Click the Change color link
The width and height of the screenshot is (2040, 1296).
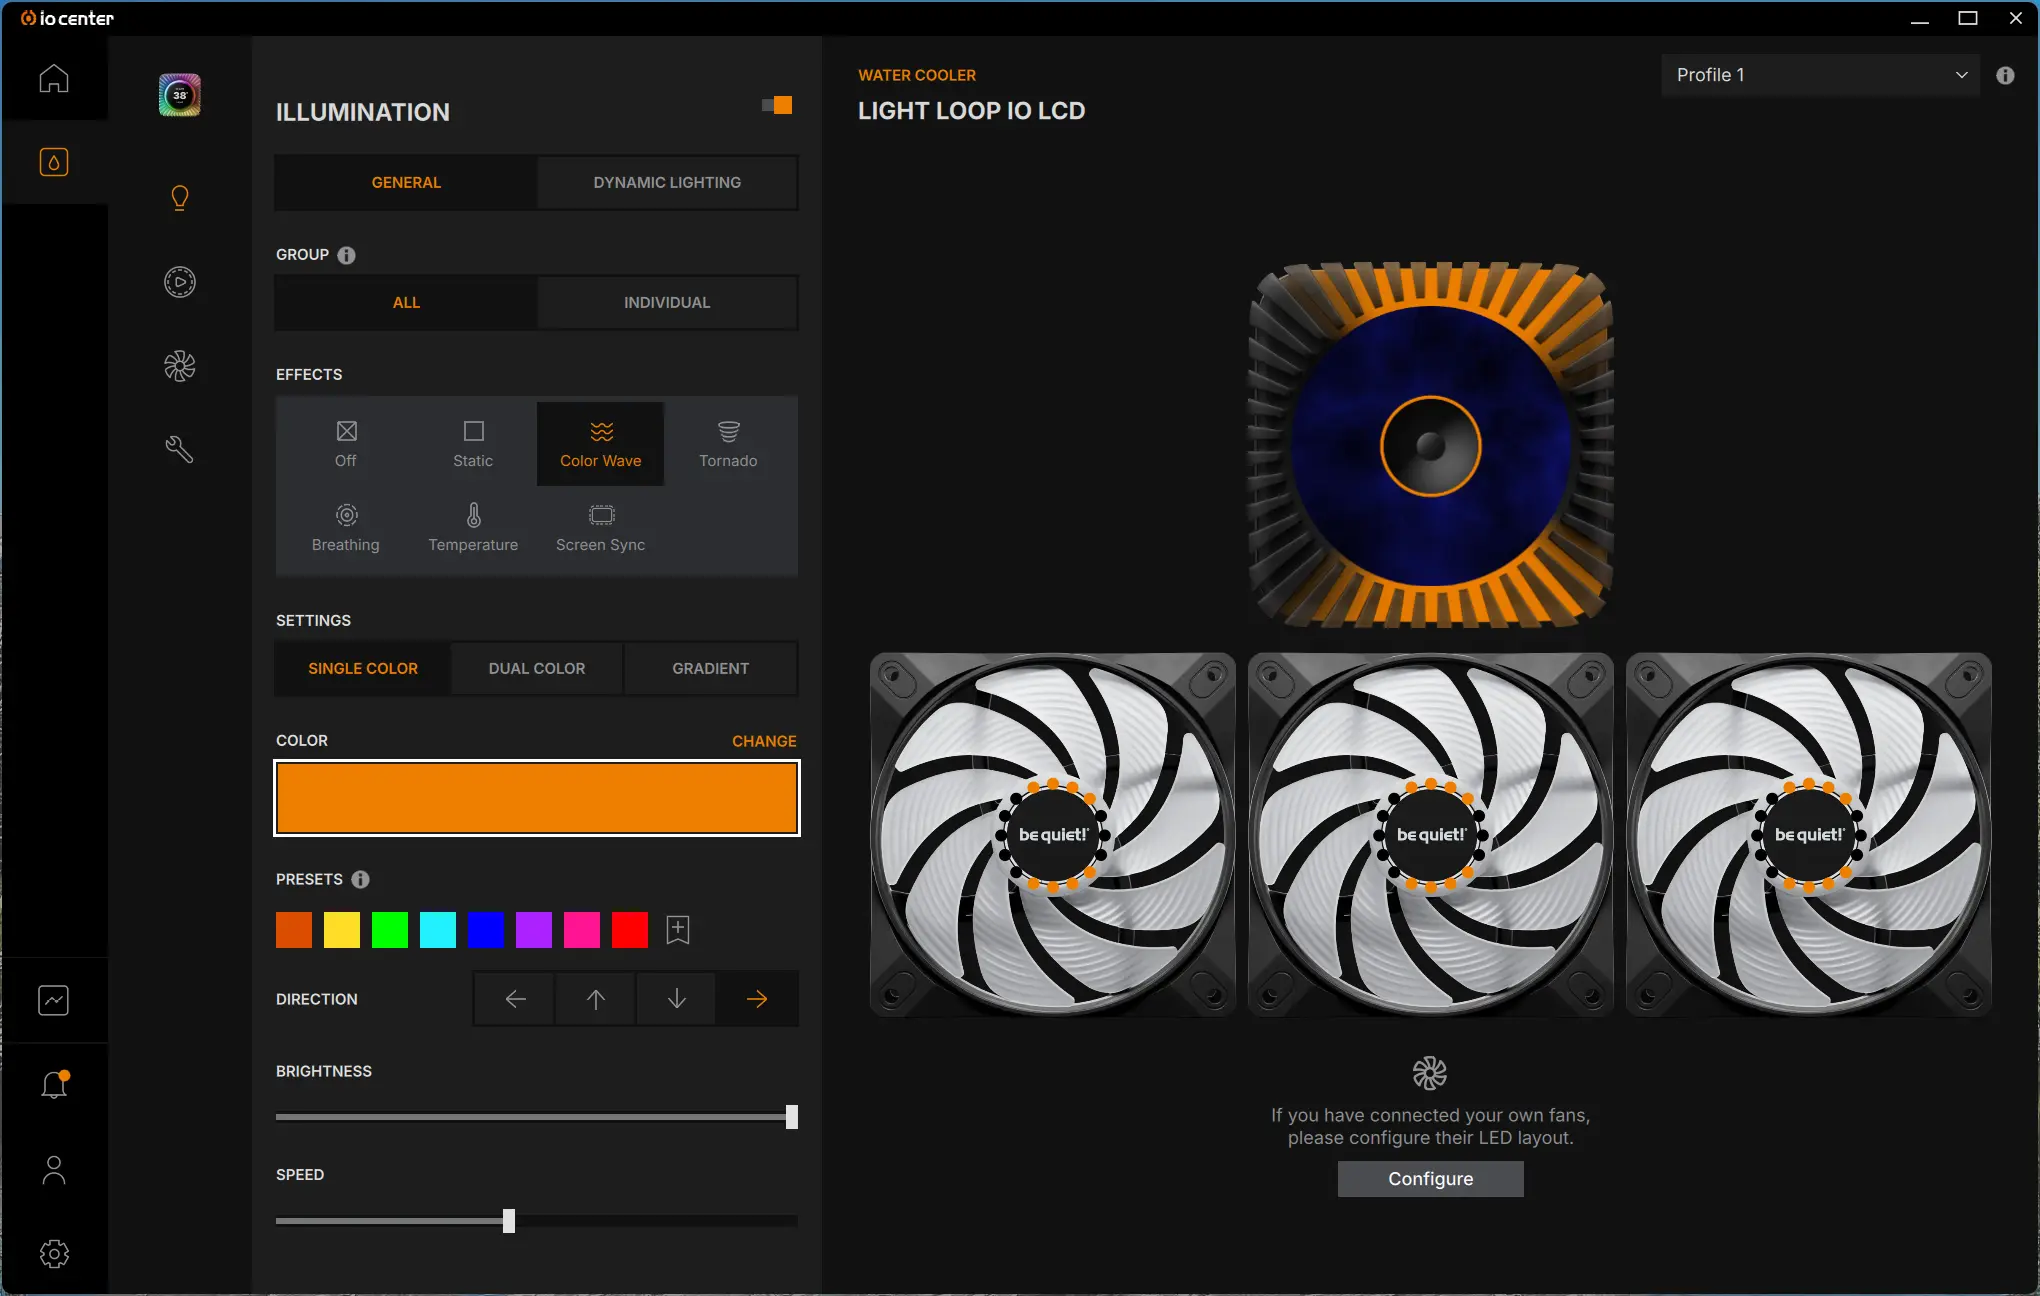pos(764,741)
